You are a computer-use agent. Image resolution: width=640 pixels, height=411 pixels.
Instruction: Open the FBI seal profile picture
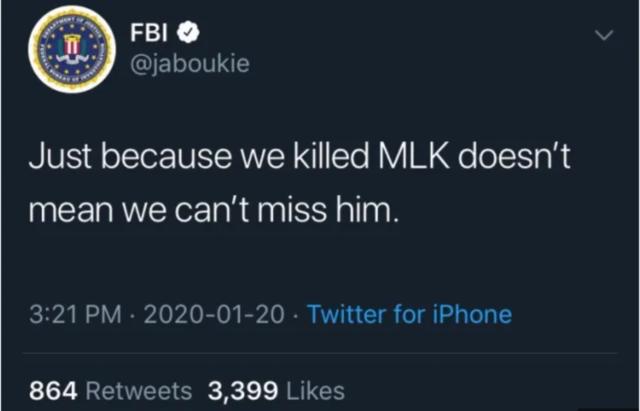(x=72, y=49)
